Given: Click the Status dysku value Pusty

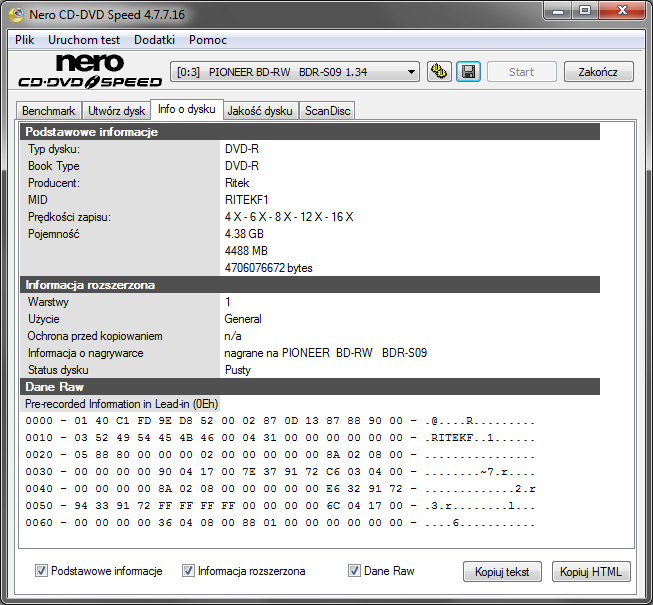Looking at the screenshot, I should [238, 370].
